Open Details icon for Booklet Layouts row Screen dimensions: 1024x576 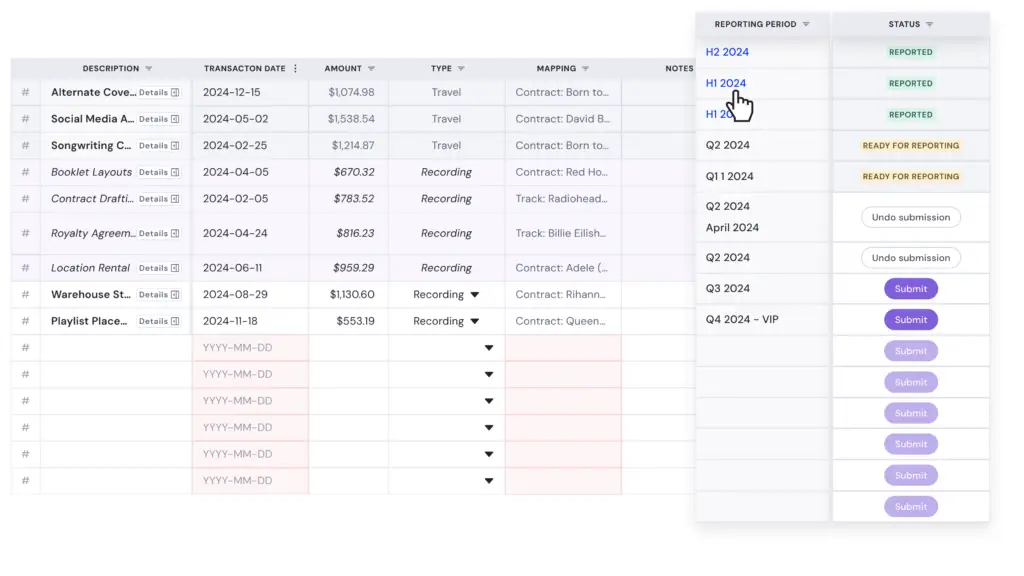click(x=175, y=172)
